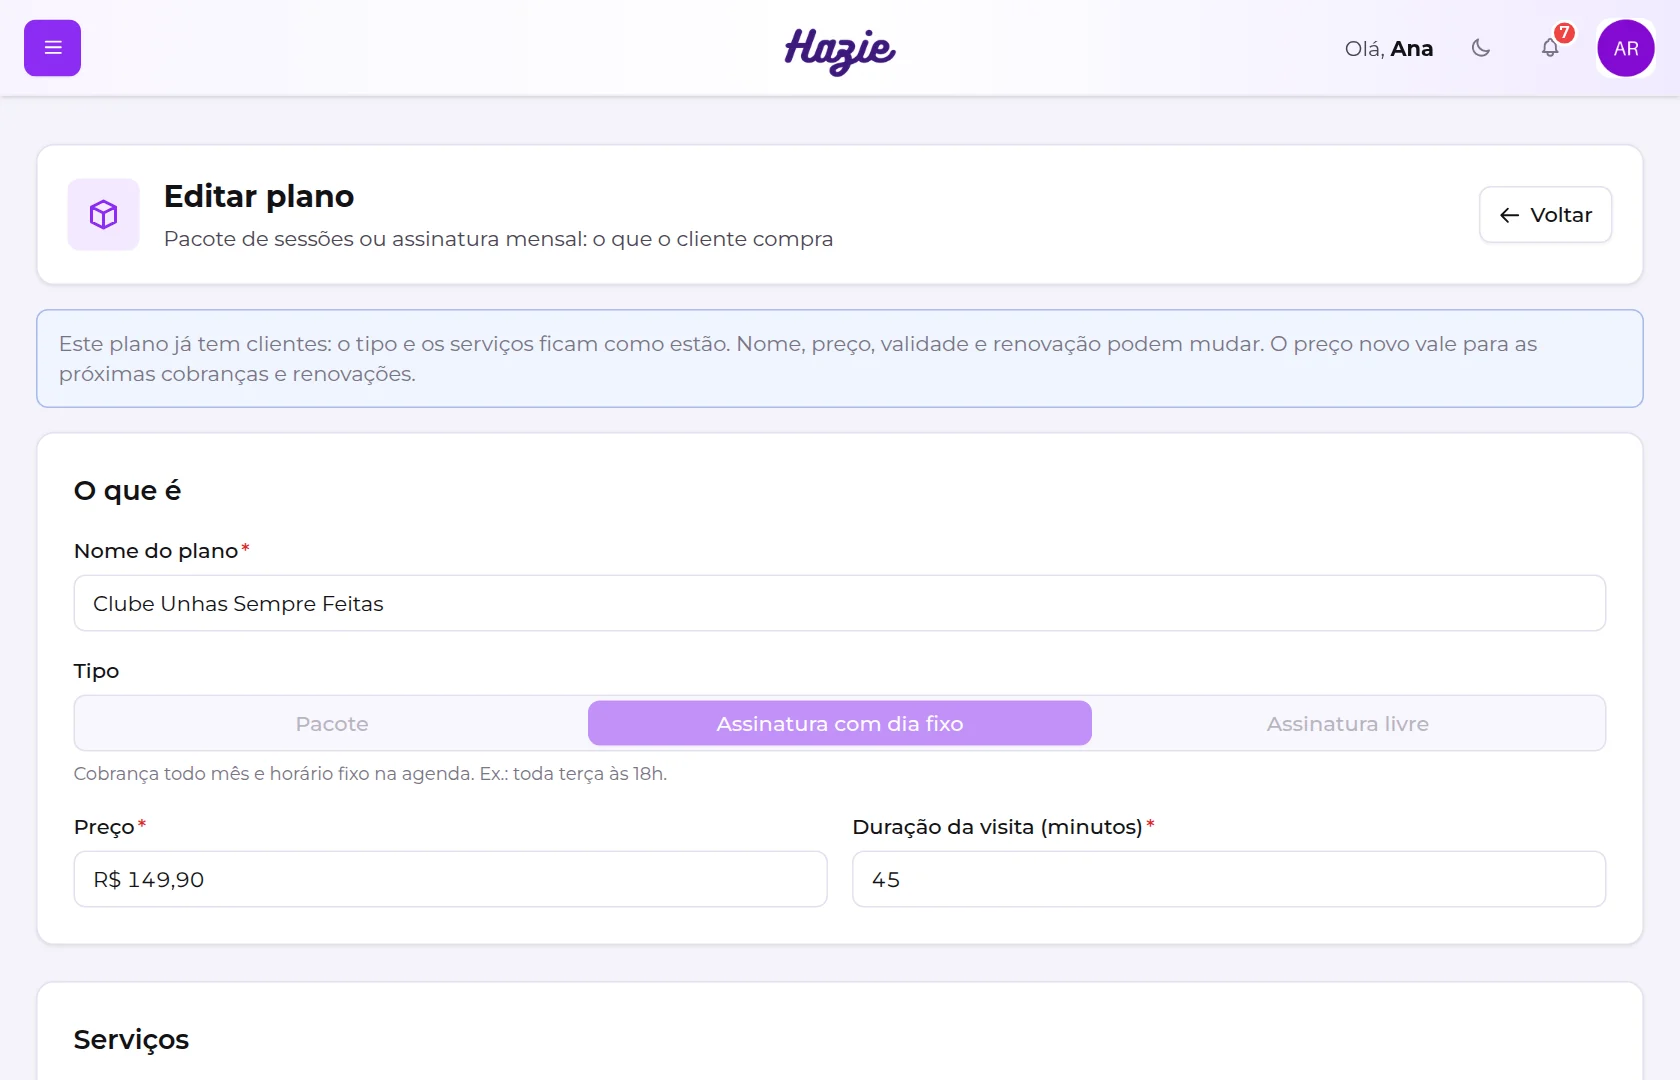Click the 'O que é' section title
Screen dimensions: 1680x1080
click(x=127, y=490)
